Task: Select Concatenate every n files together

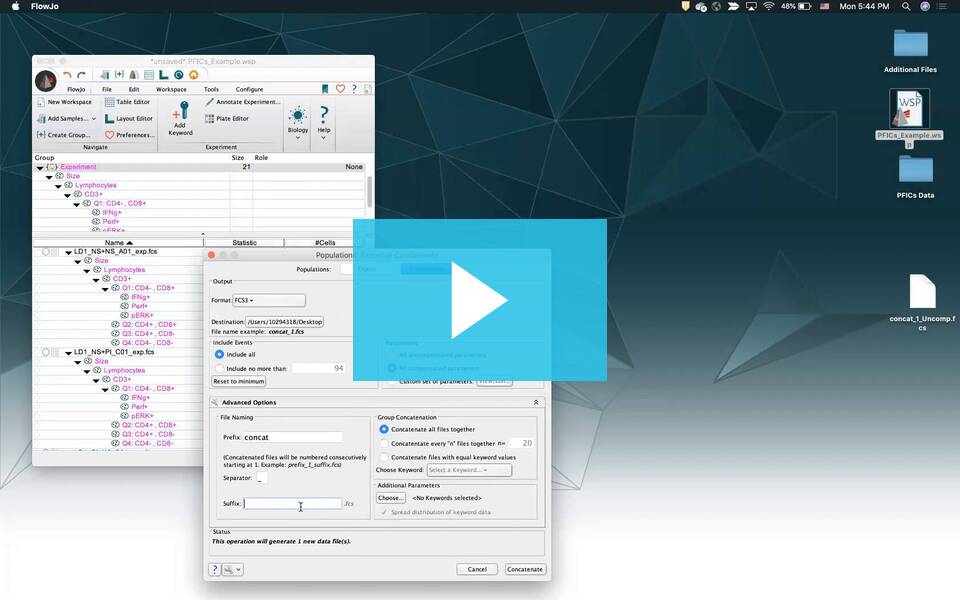Action: coord(384,443)
